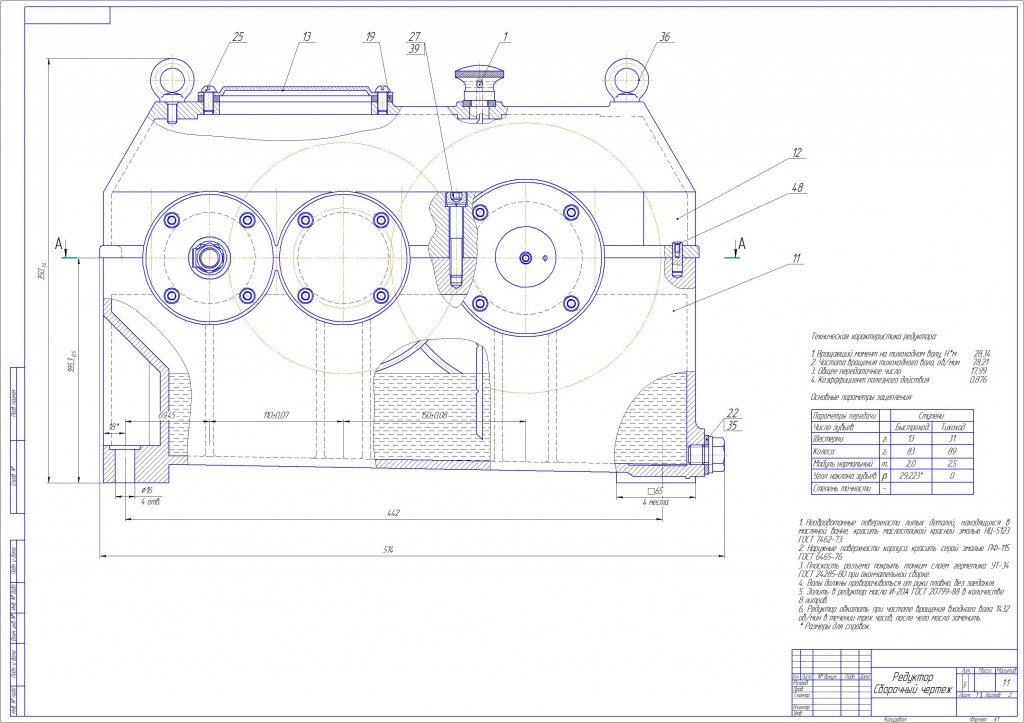The image size is (1024, 723).
Task: Click the rotation speed value 78.21
Action: pyautogui.click(x=982, y=362)
